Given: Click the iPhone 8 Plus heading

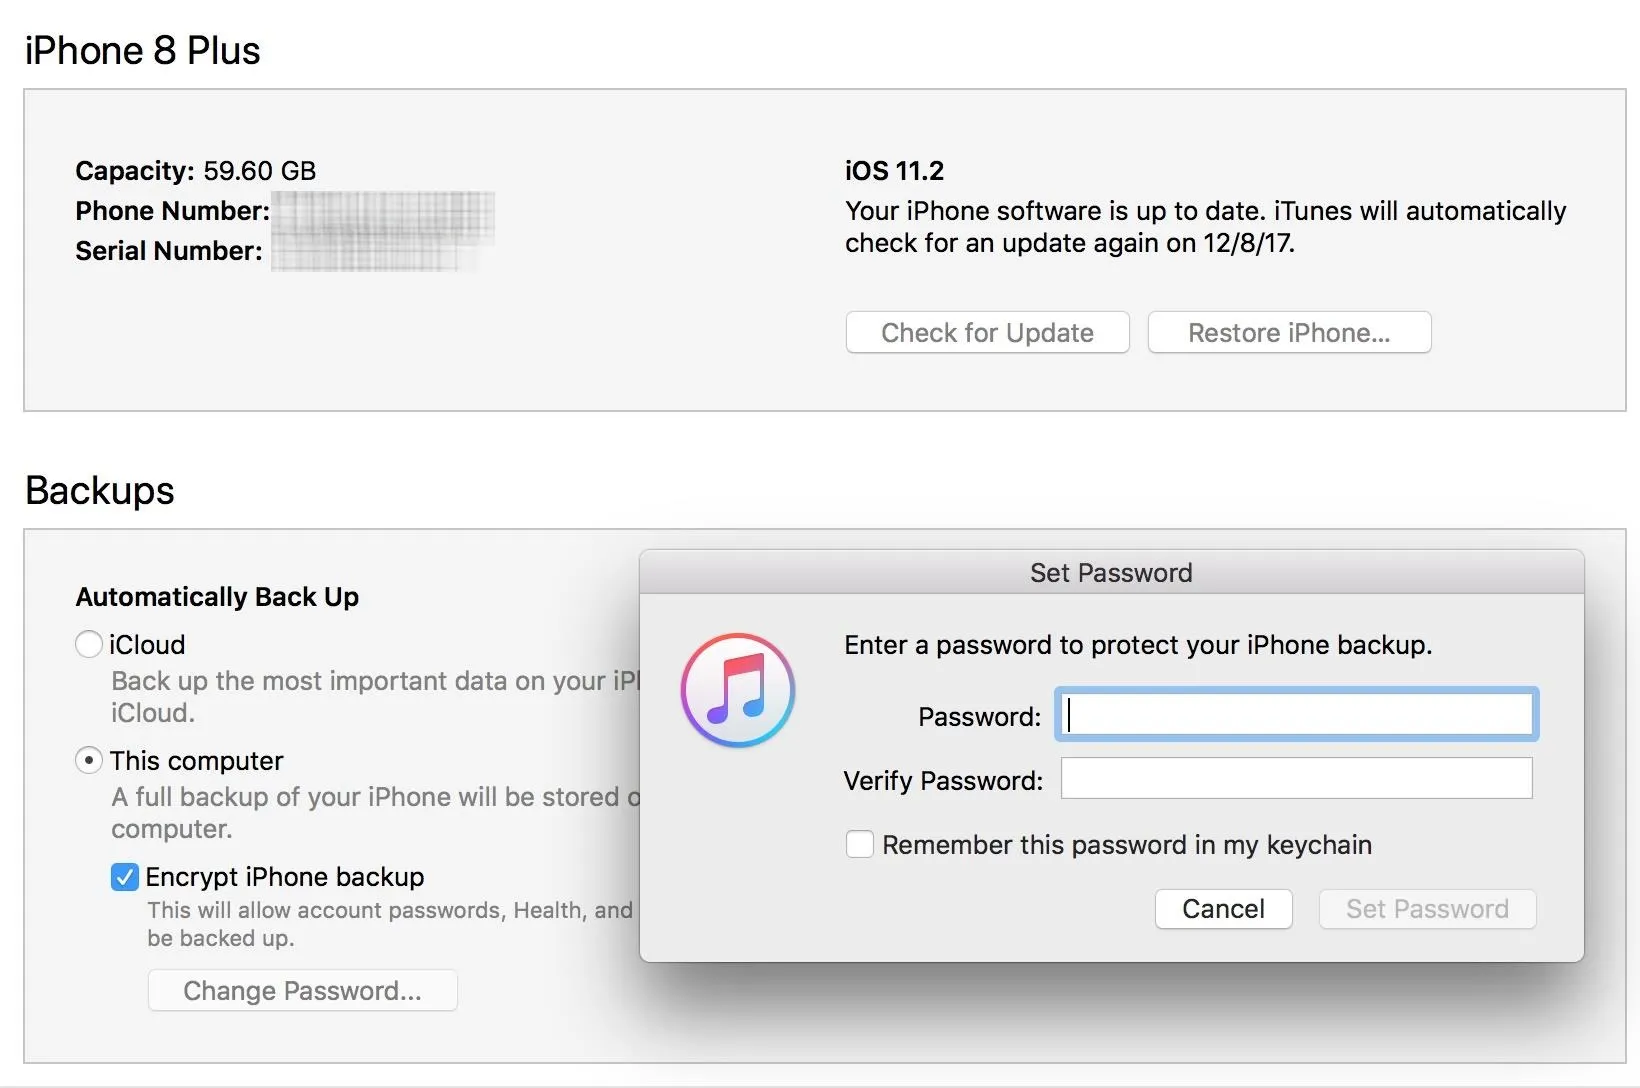Looking at the screenshot, I should (x=142, y=50).
